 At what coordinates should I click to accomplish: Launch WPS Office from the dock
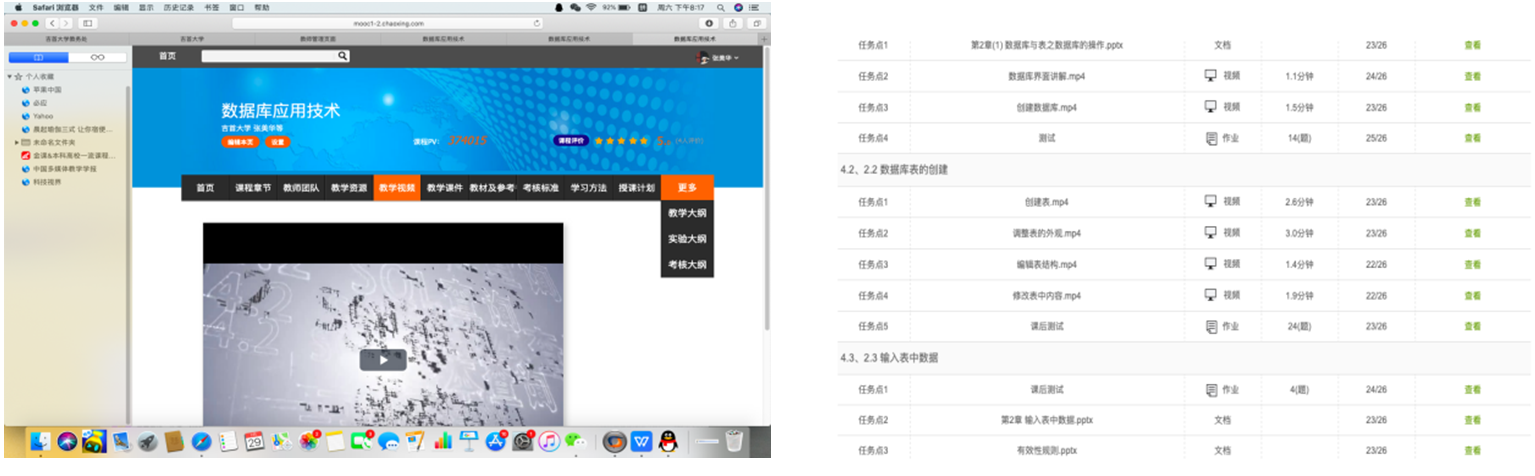[x=642, y=441]
